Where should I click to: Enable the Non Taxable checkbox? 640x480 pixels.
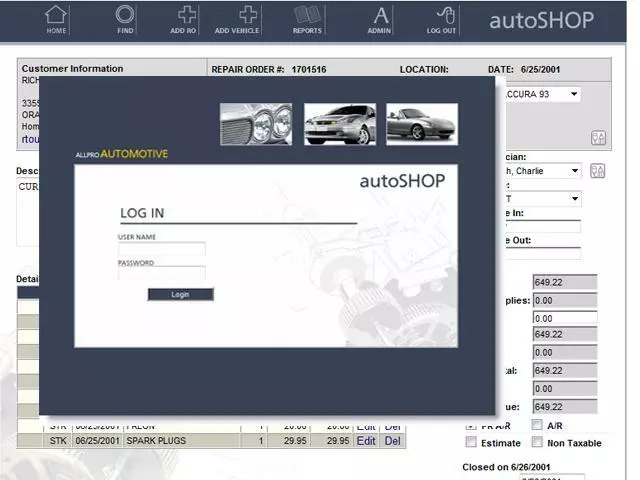(537, 442)
